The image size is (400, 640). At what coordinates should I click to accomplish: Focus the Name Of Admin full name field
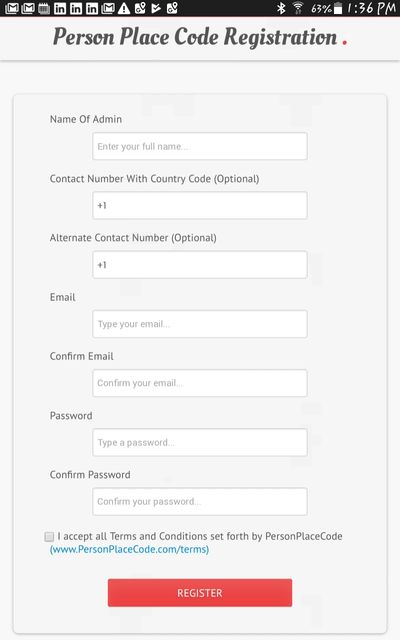200,146
